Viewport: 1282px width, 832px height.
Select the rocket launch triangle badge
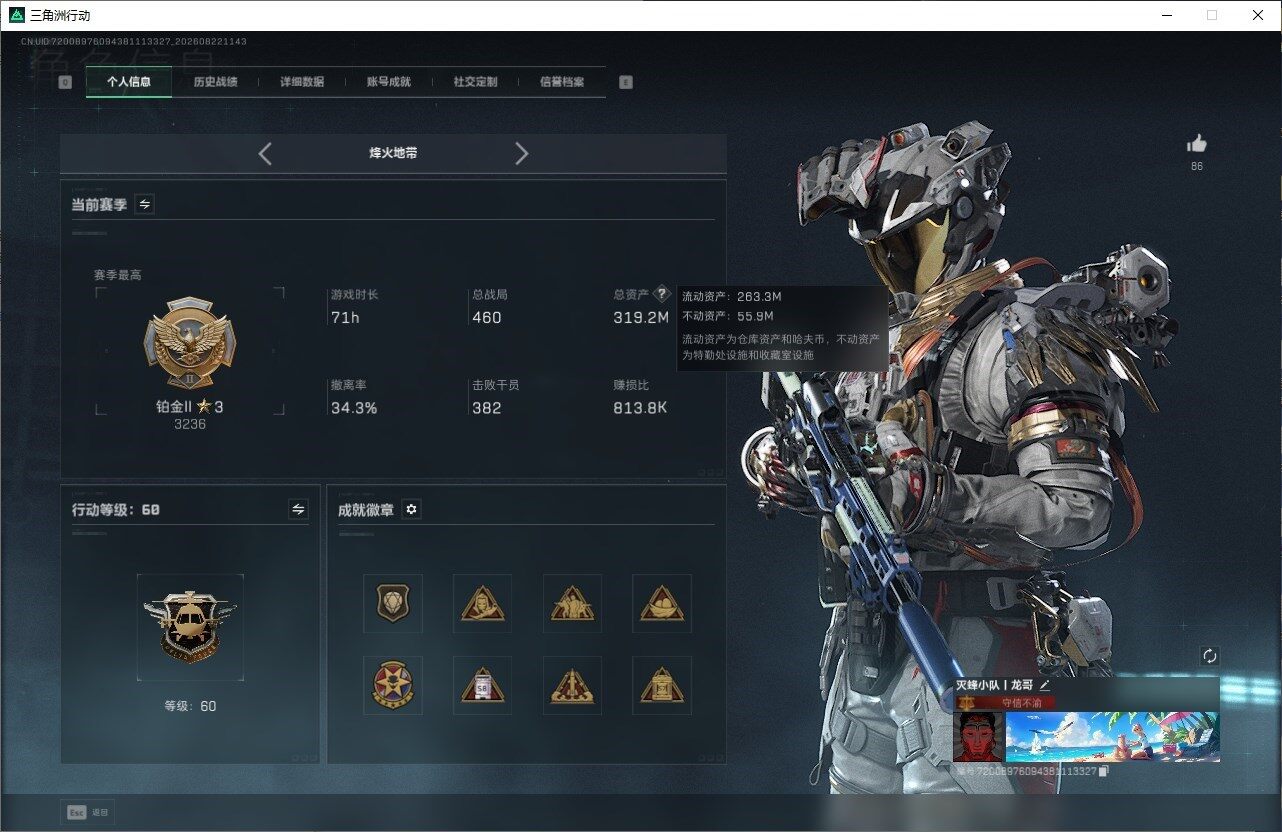click(x=572, y=685)
